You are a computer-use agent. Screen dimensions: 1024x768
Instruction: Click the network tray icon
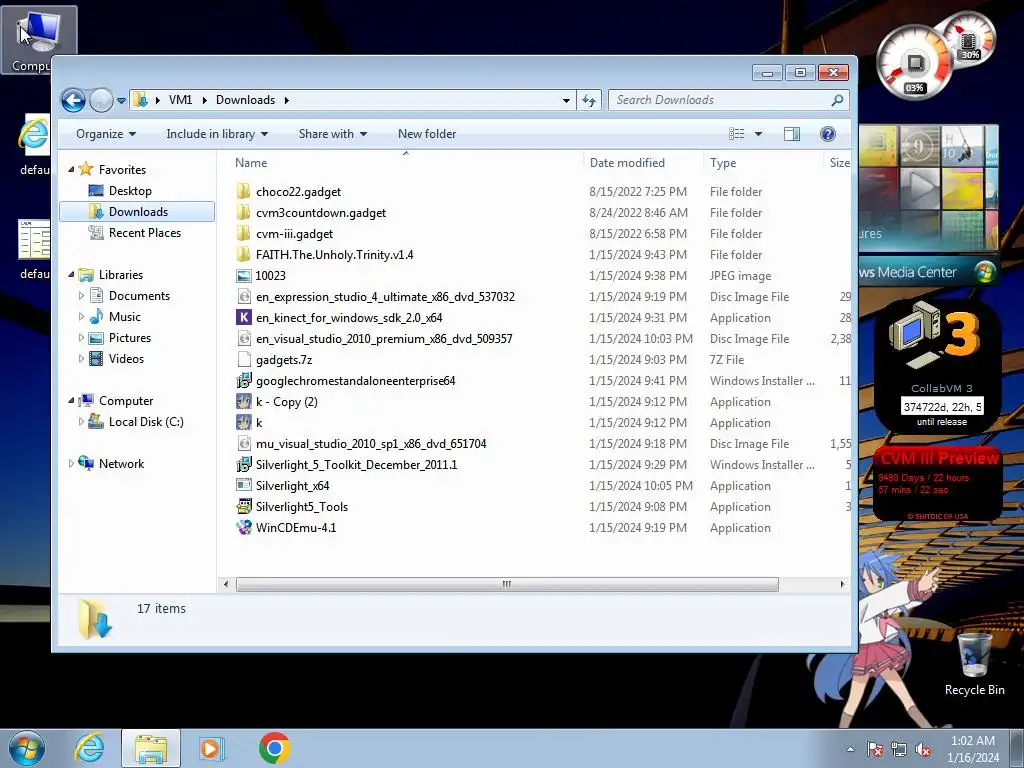click(x=899, y=749)
